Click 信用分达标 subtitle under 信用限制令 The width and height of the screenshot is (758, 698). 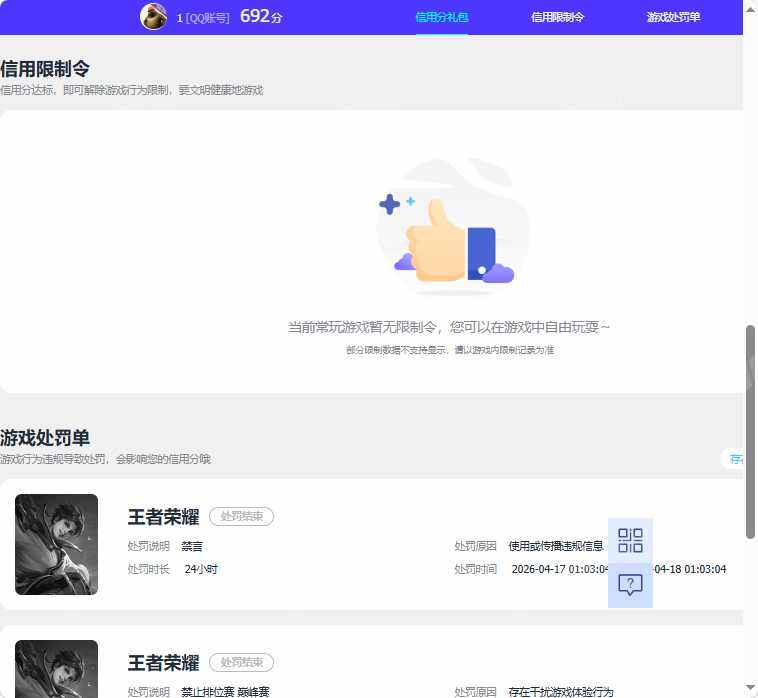point(131,90)
